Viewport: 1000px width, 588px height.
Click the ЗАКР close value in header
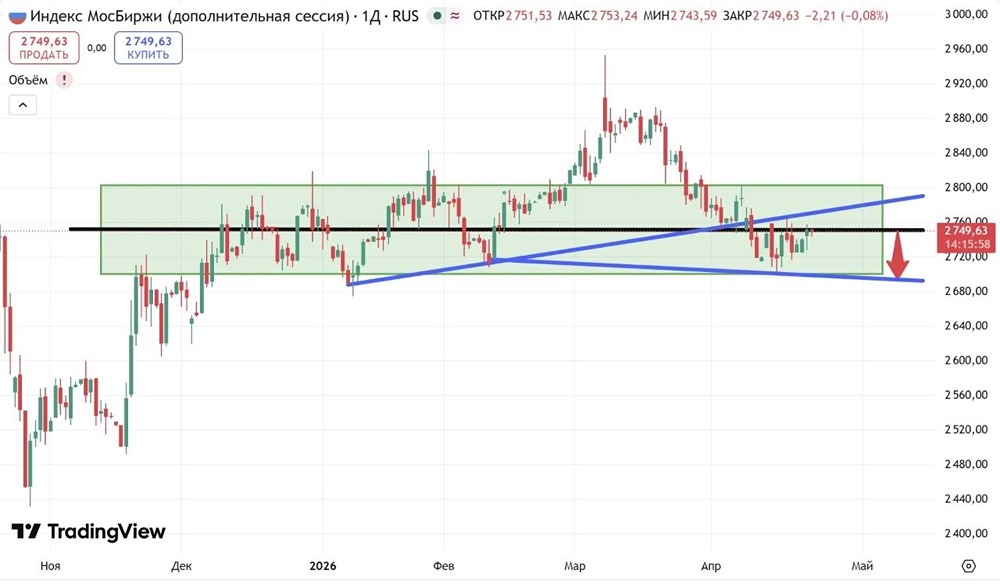click(776, 15)
